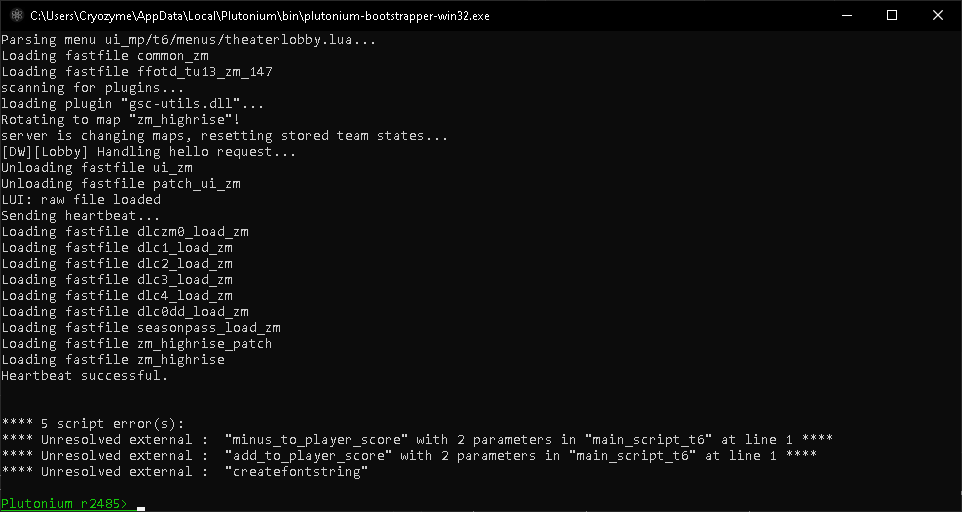Click the Rotating to map "zm_highrise" line
This screenshot has width=962, height=512.
click(120, 120)
